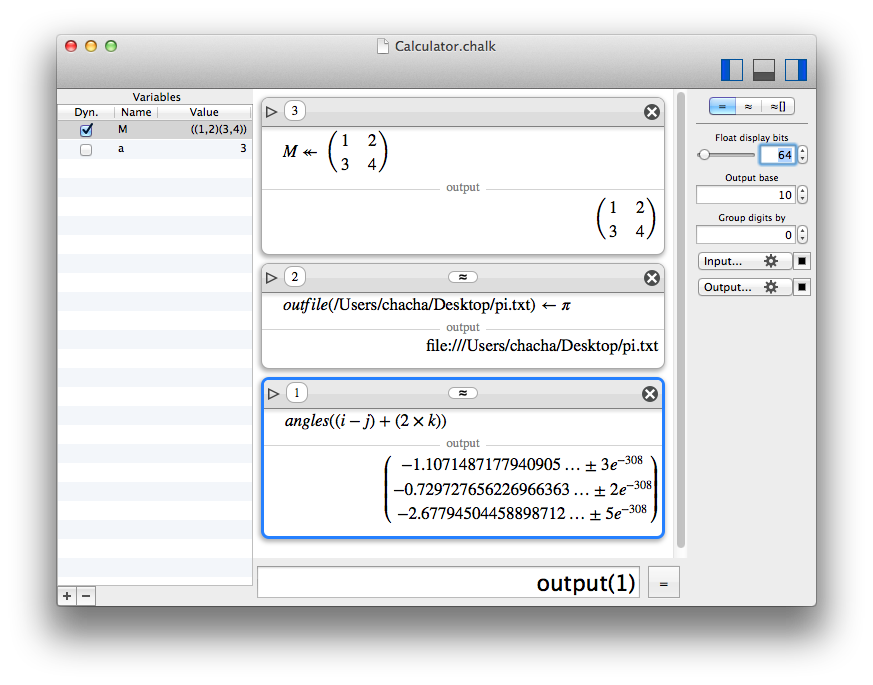The height and width of the screenshot is (685, 873).
Task: Click the Group digits by field
Action: click(x=746, y=234)
